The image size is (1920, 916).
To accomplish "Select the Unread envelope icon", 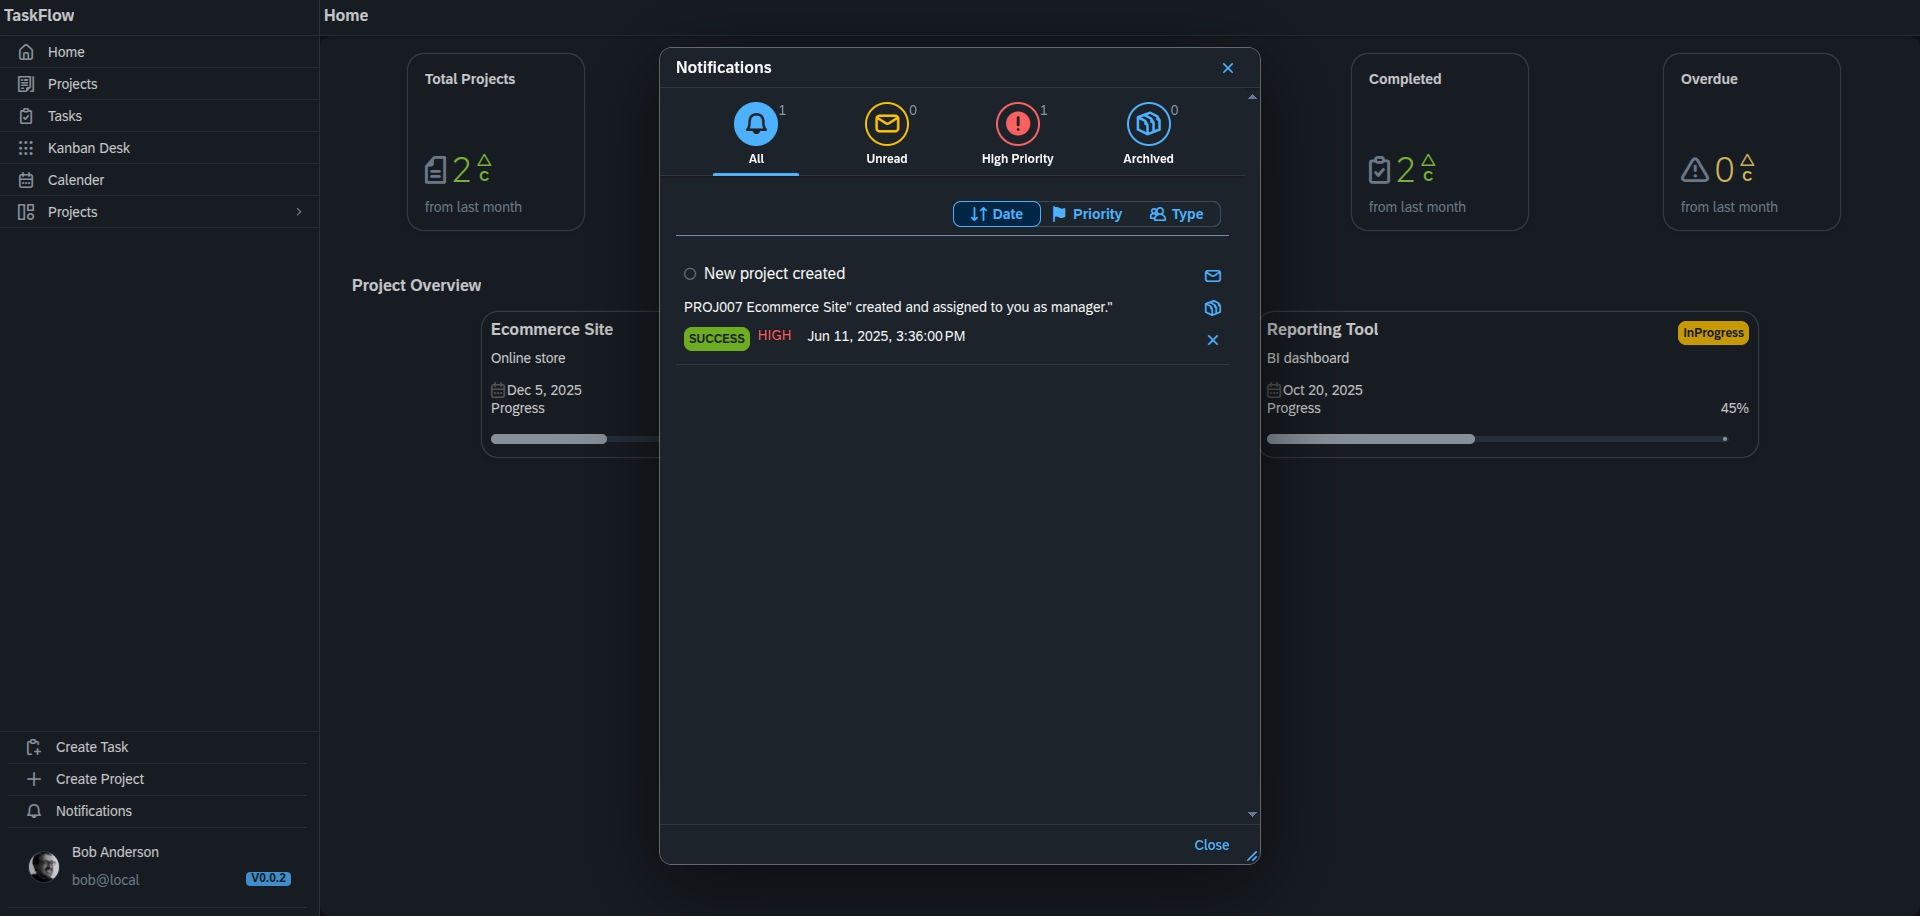I will click(886, 124).
